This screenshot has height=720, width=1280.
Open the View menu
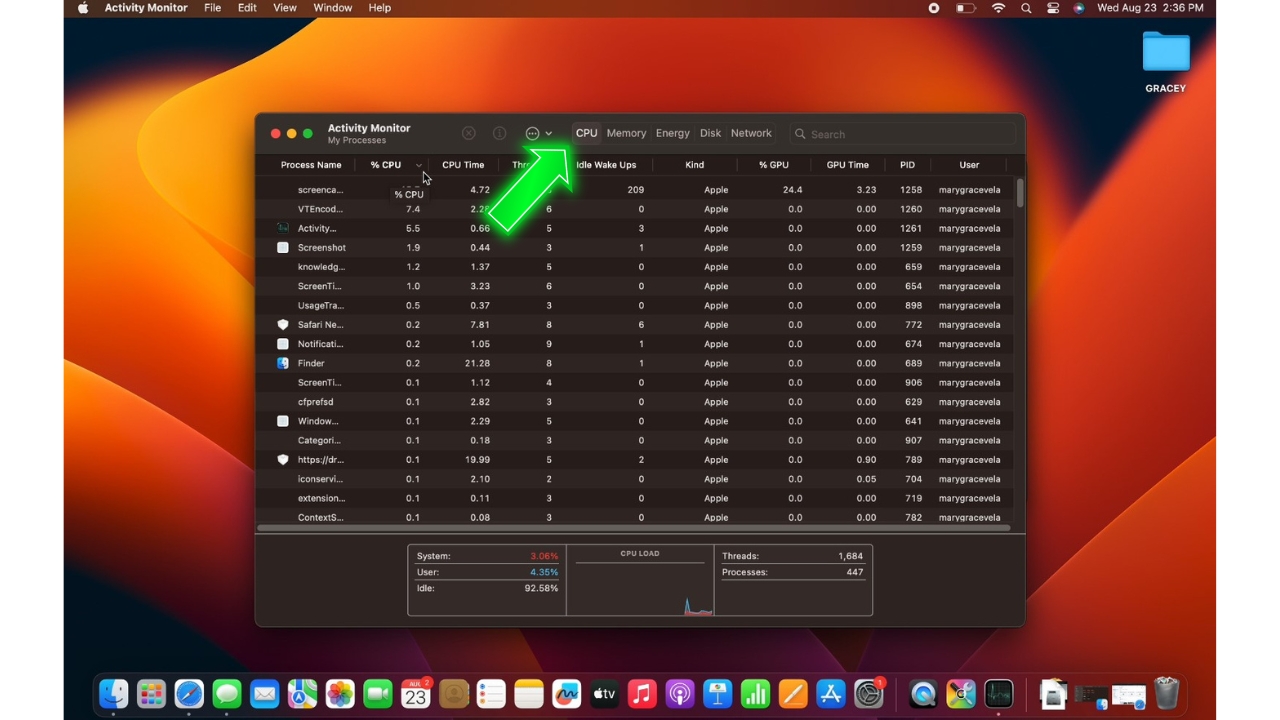(285, 8)
